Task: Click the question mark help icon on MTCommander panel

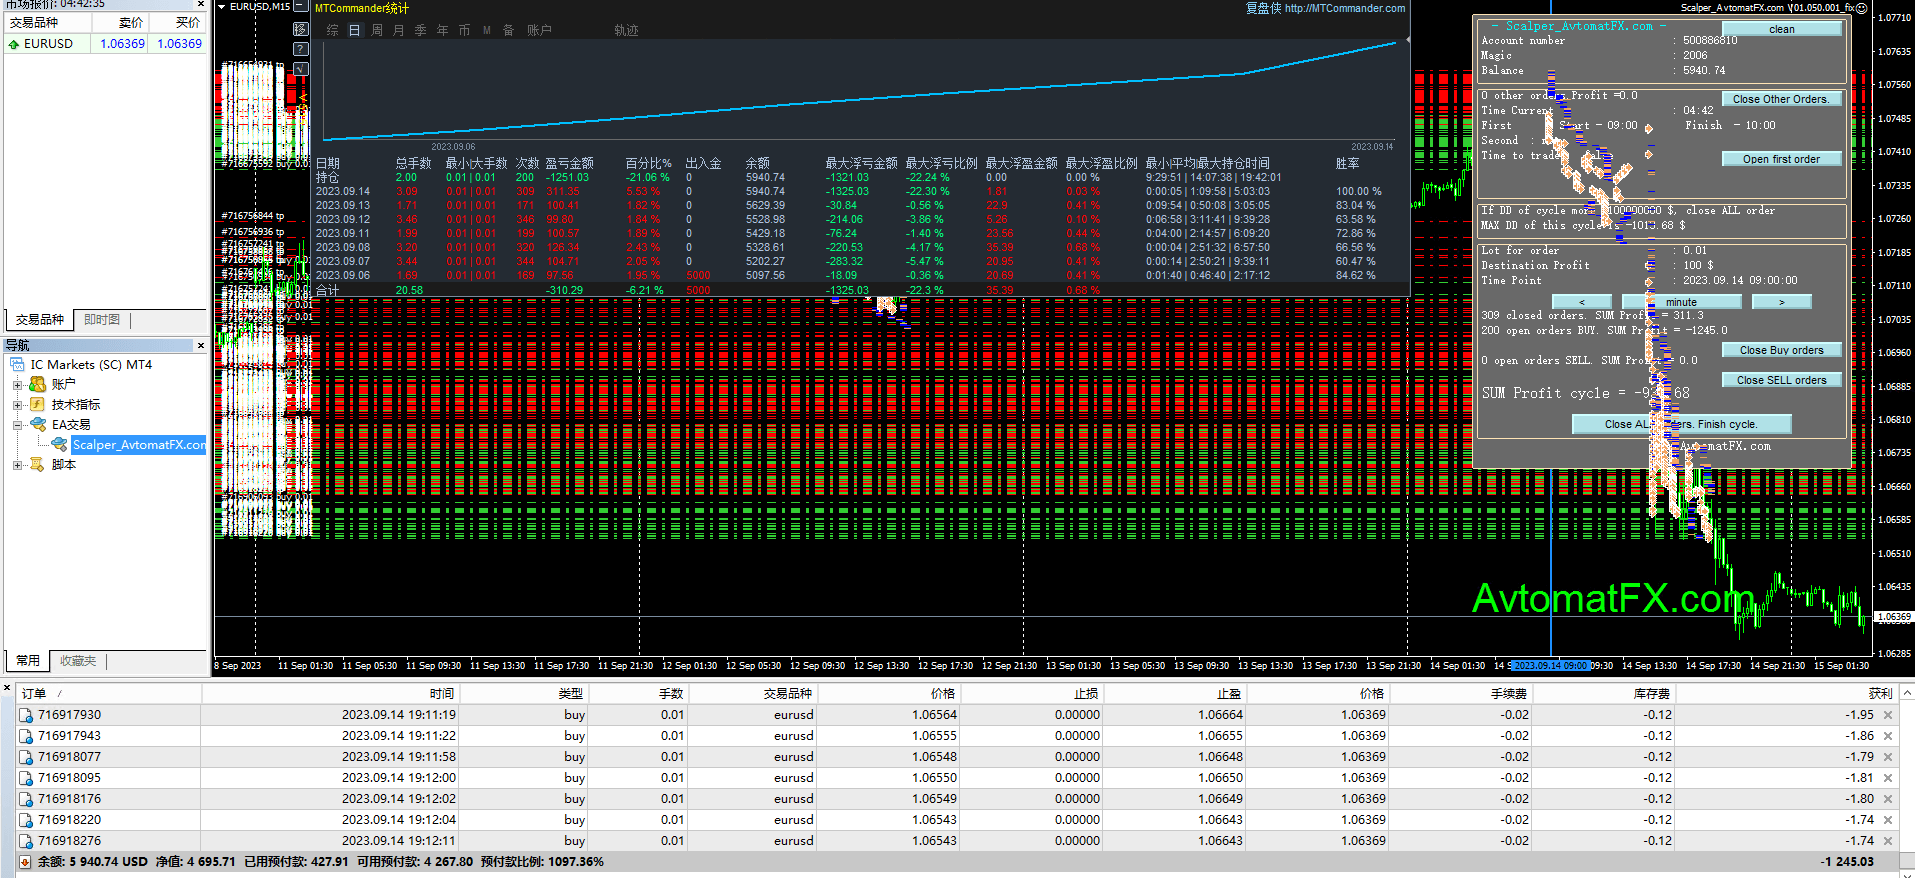Action: pos(300,49)
